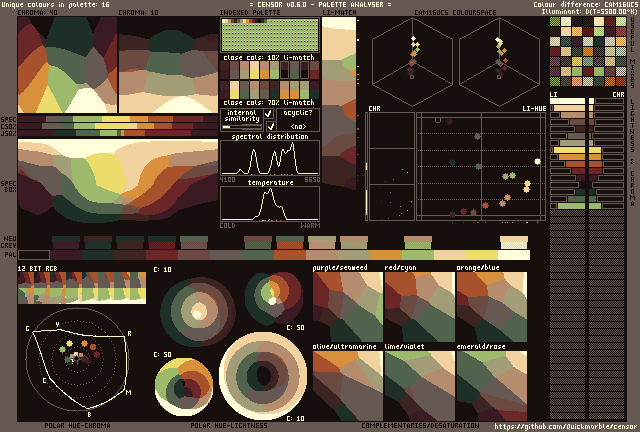Toggle the lower checkmark left of the acyclic box

tap(270, 126)
